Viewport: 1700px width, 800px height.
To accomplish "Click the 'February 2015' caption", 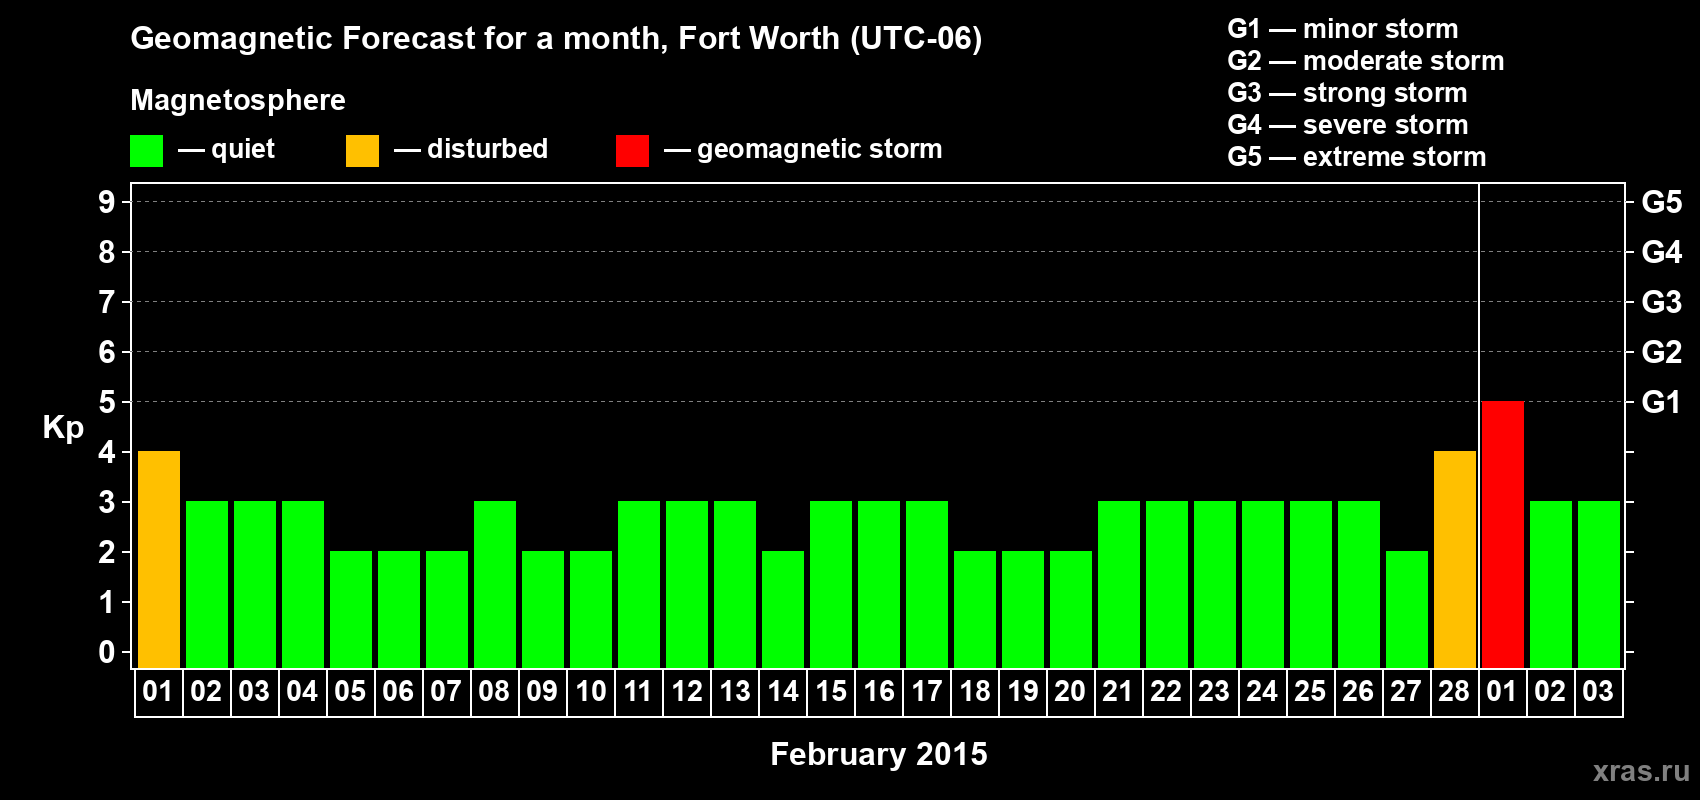I will pos(879,754).
